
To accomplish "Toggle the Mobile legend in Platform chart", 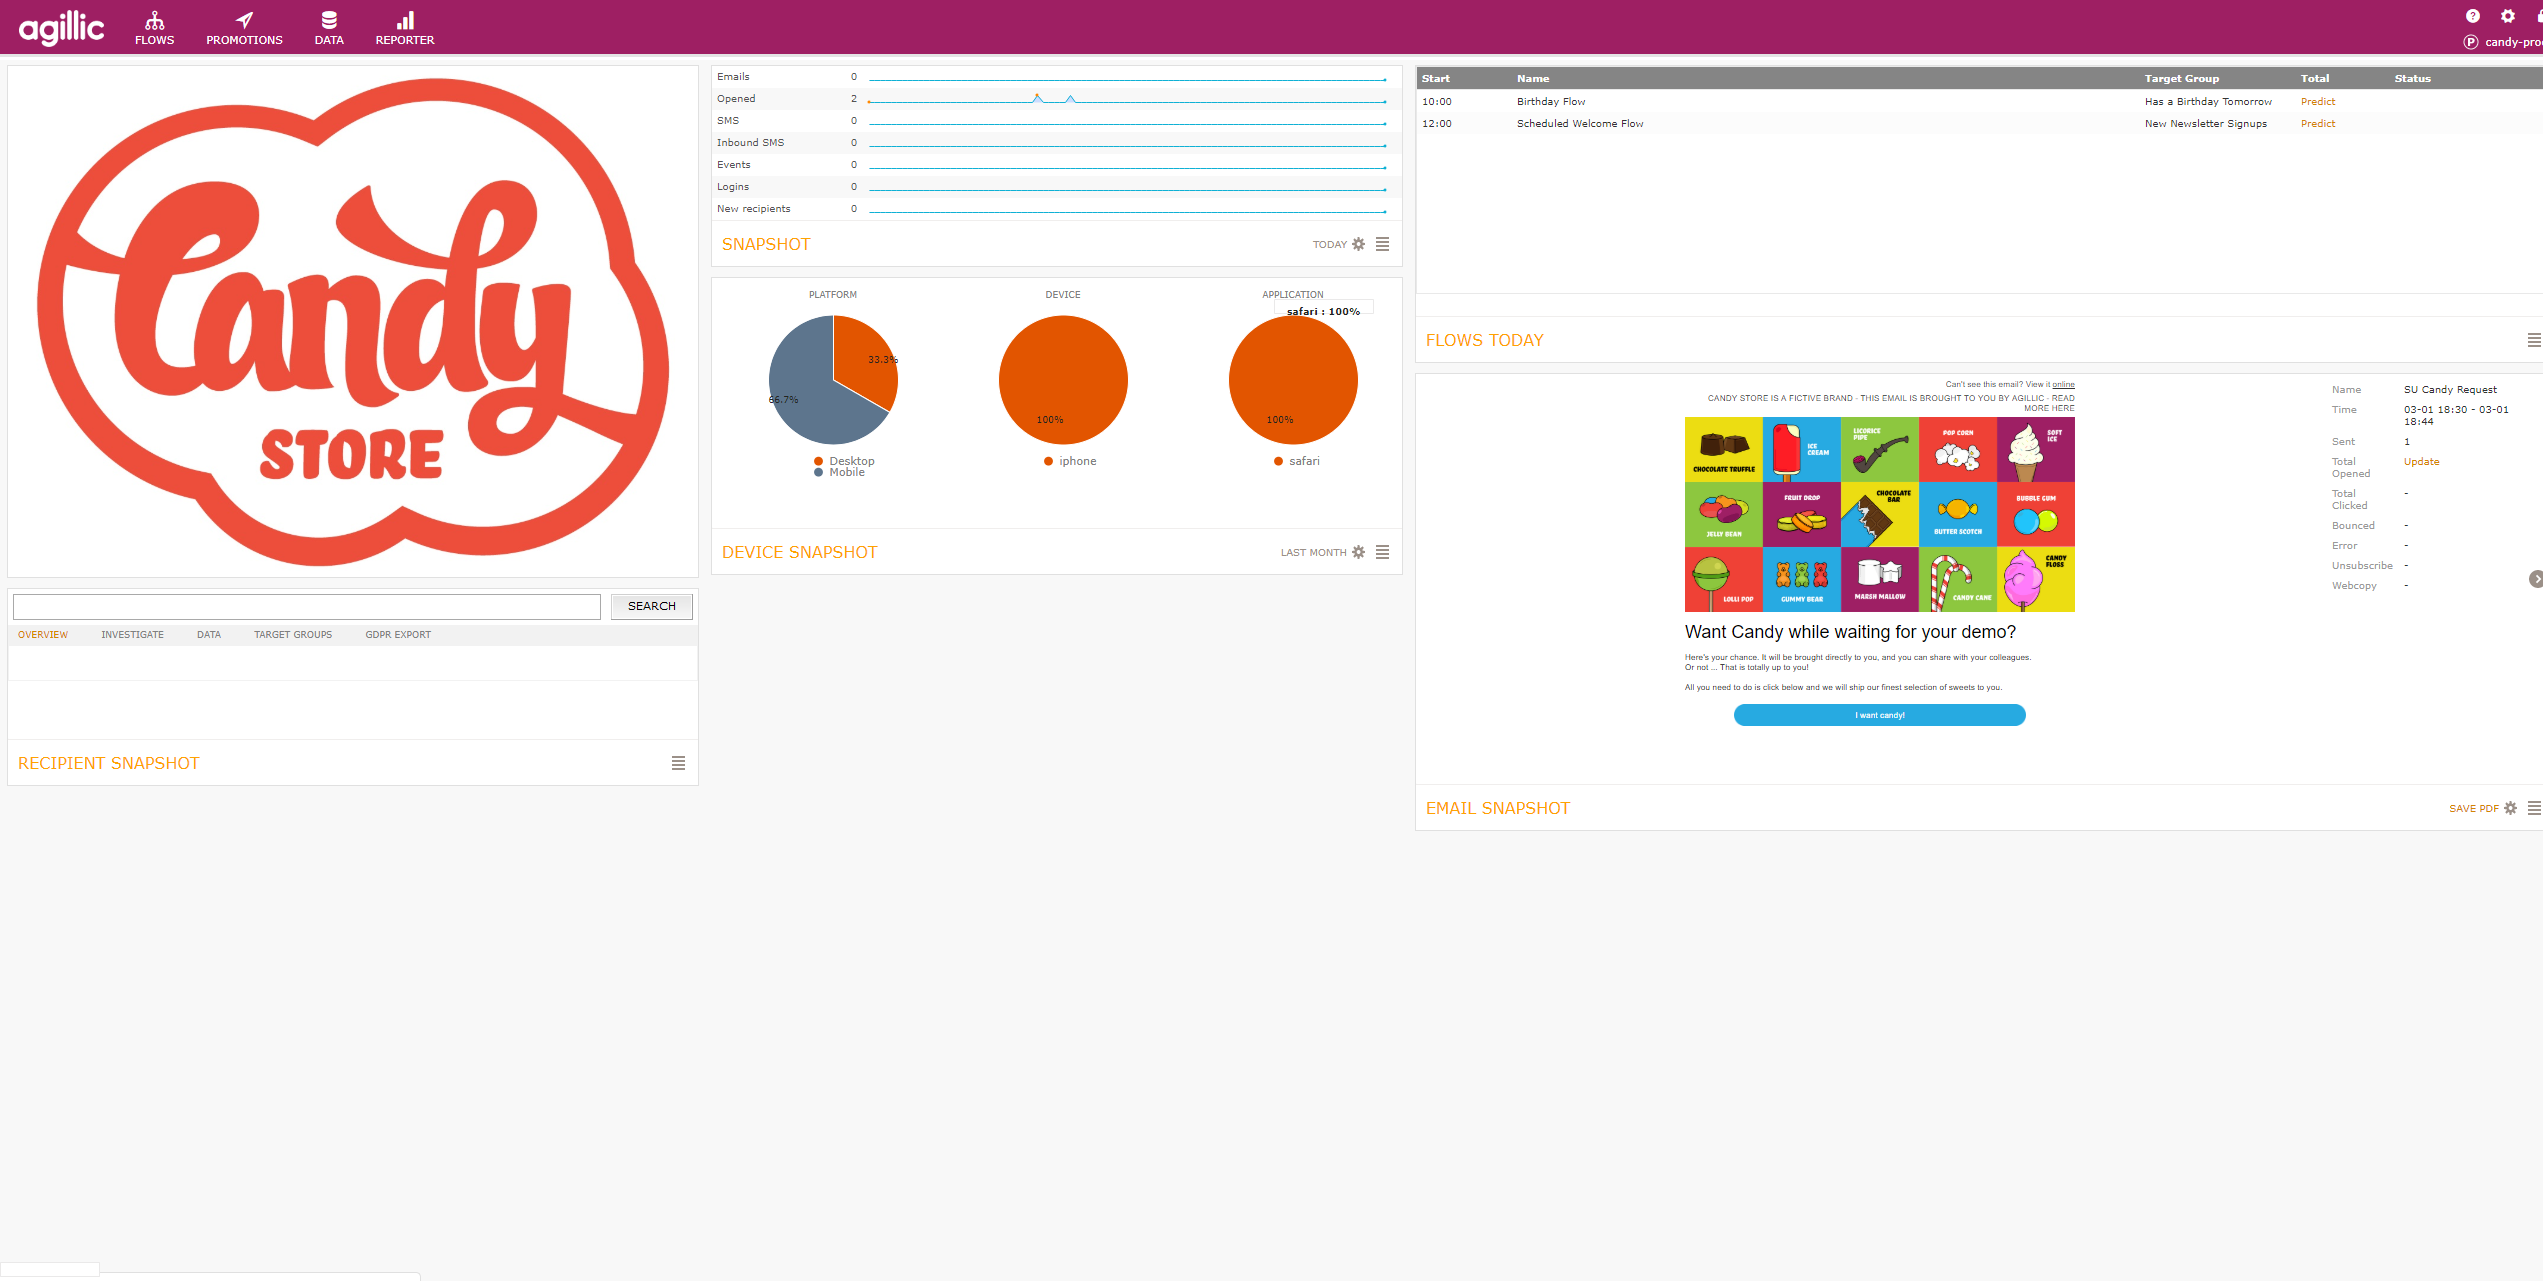I will pos(840,472).
